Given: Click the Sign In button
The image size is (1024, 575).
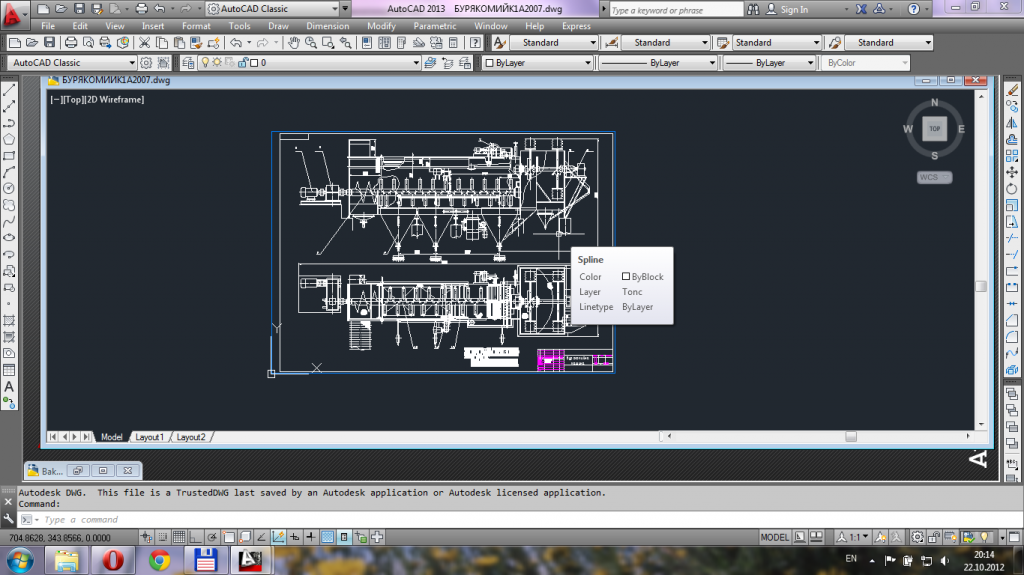Looking at the screenshot, I should click(786, 9).
